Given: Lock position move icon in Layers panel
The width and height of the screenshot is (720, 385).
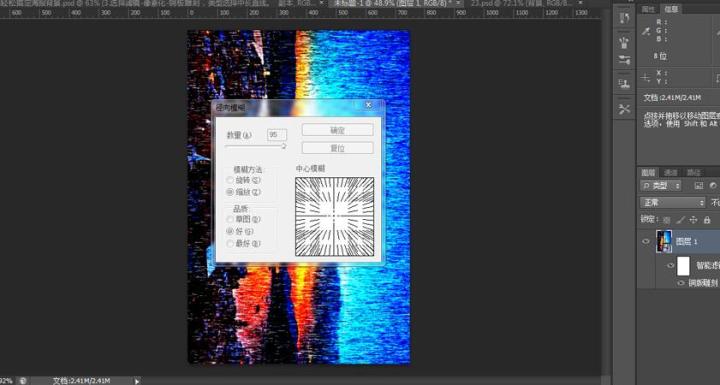Looking at the screenshot, I should (x=693, y=220).
